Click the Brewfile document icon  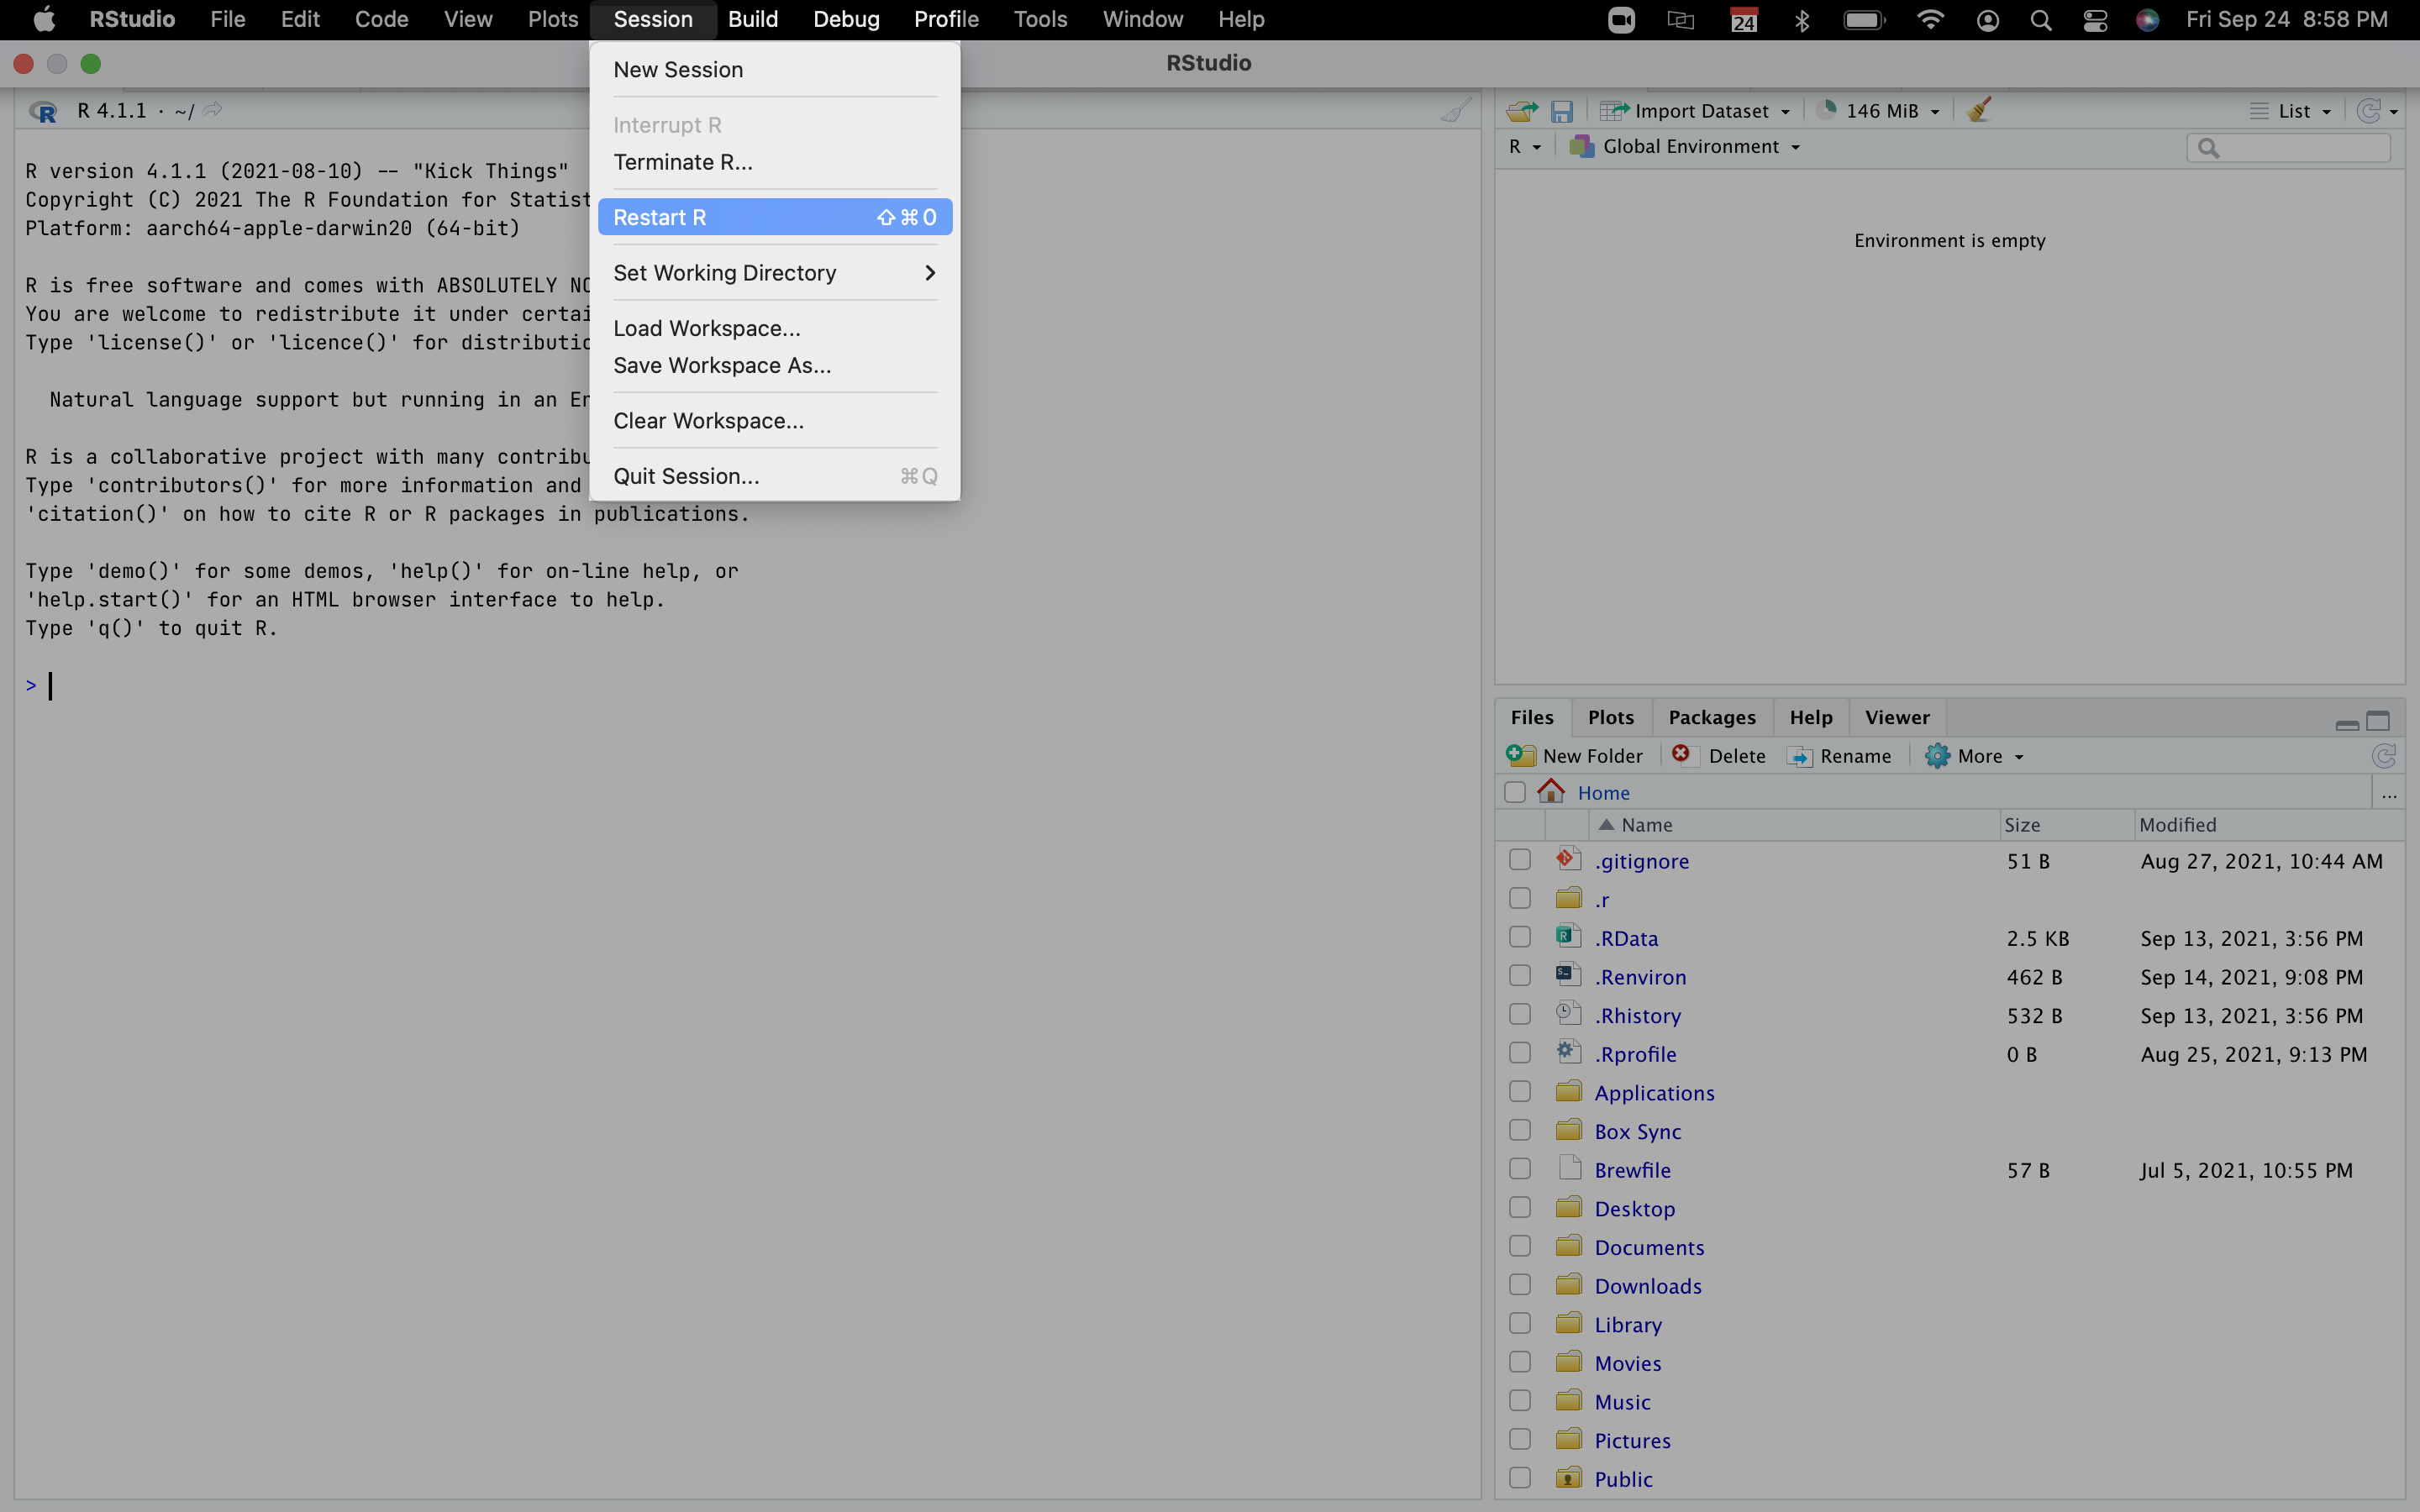[1568, 1168]
